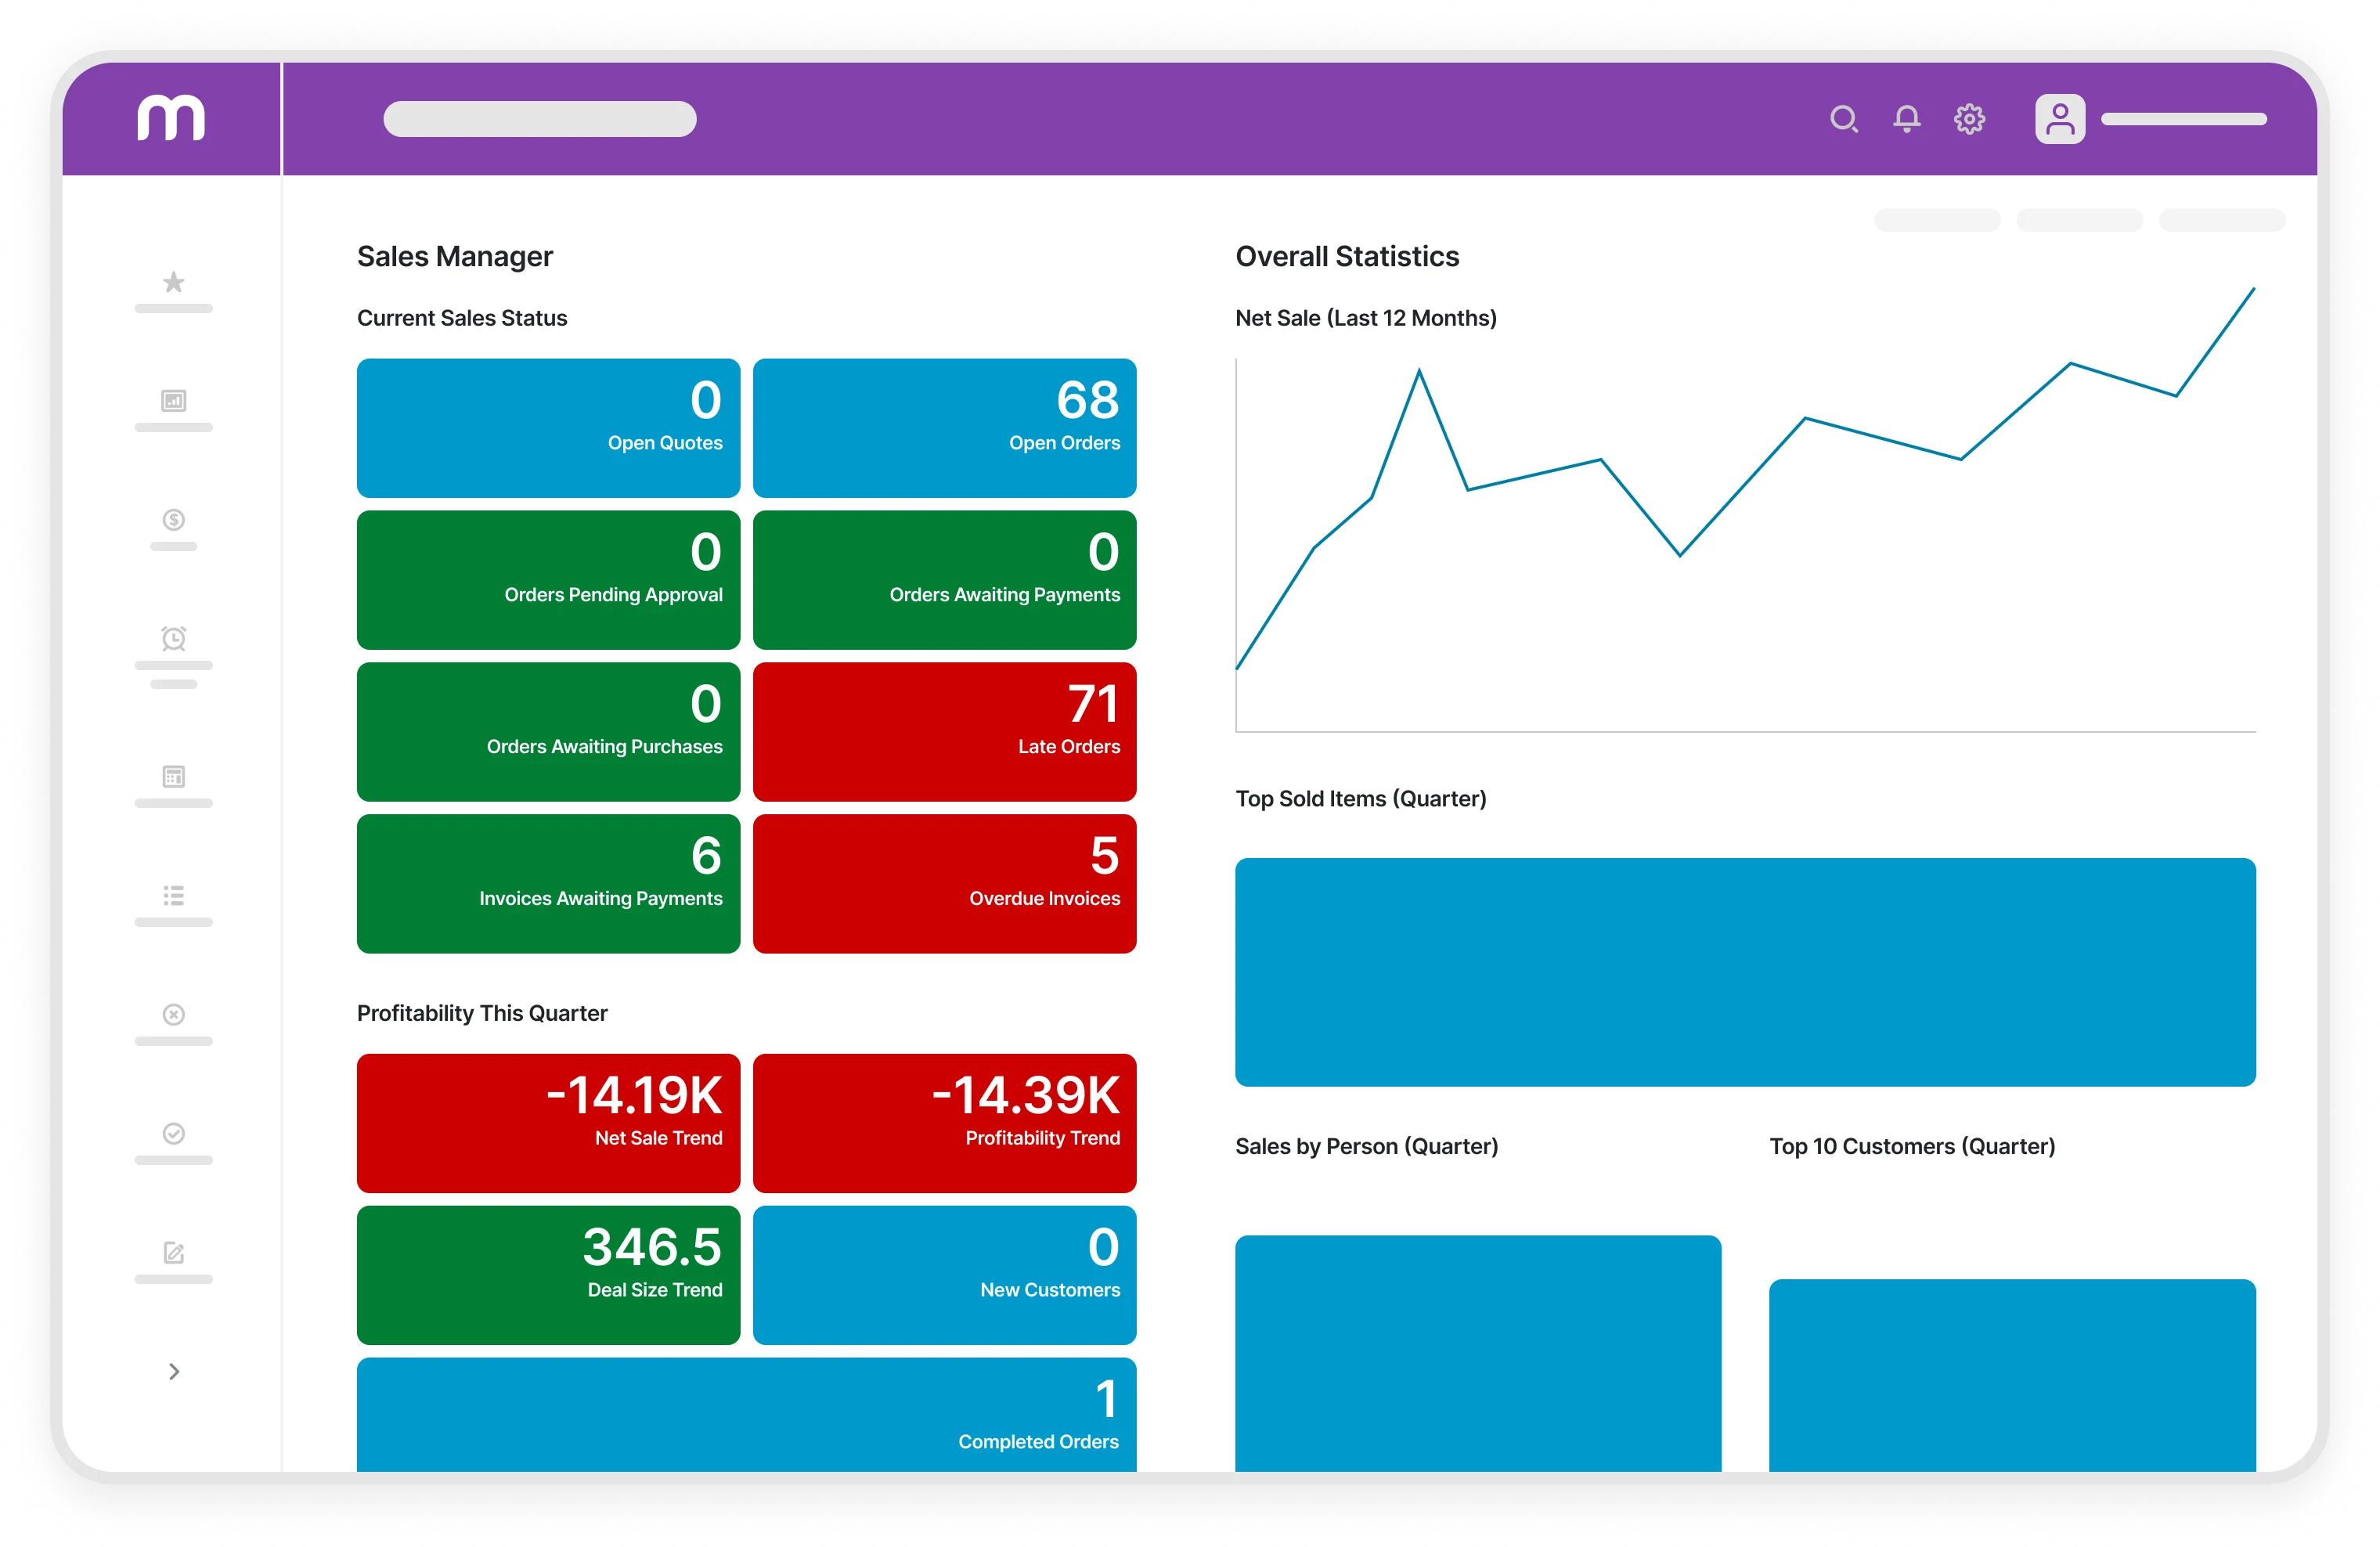Select the circled X sidebar icon
The width and height of the screenshot is (2380, 1547).
[x=174, y=1015]
